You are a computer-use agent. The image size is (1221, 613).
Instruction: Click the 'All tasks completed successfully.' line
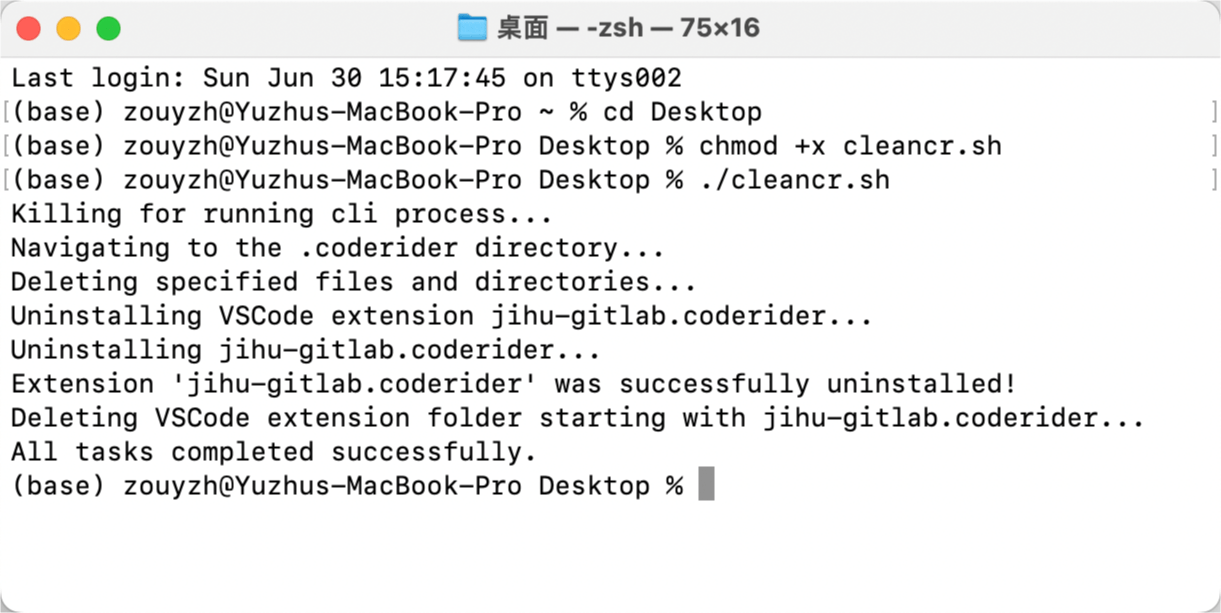point(274,452)
